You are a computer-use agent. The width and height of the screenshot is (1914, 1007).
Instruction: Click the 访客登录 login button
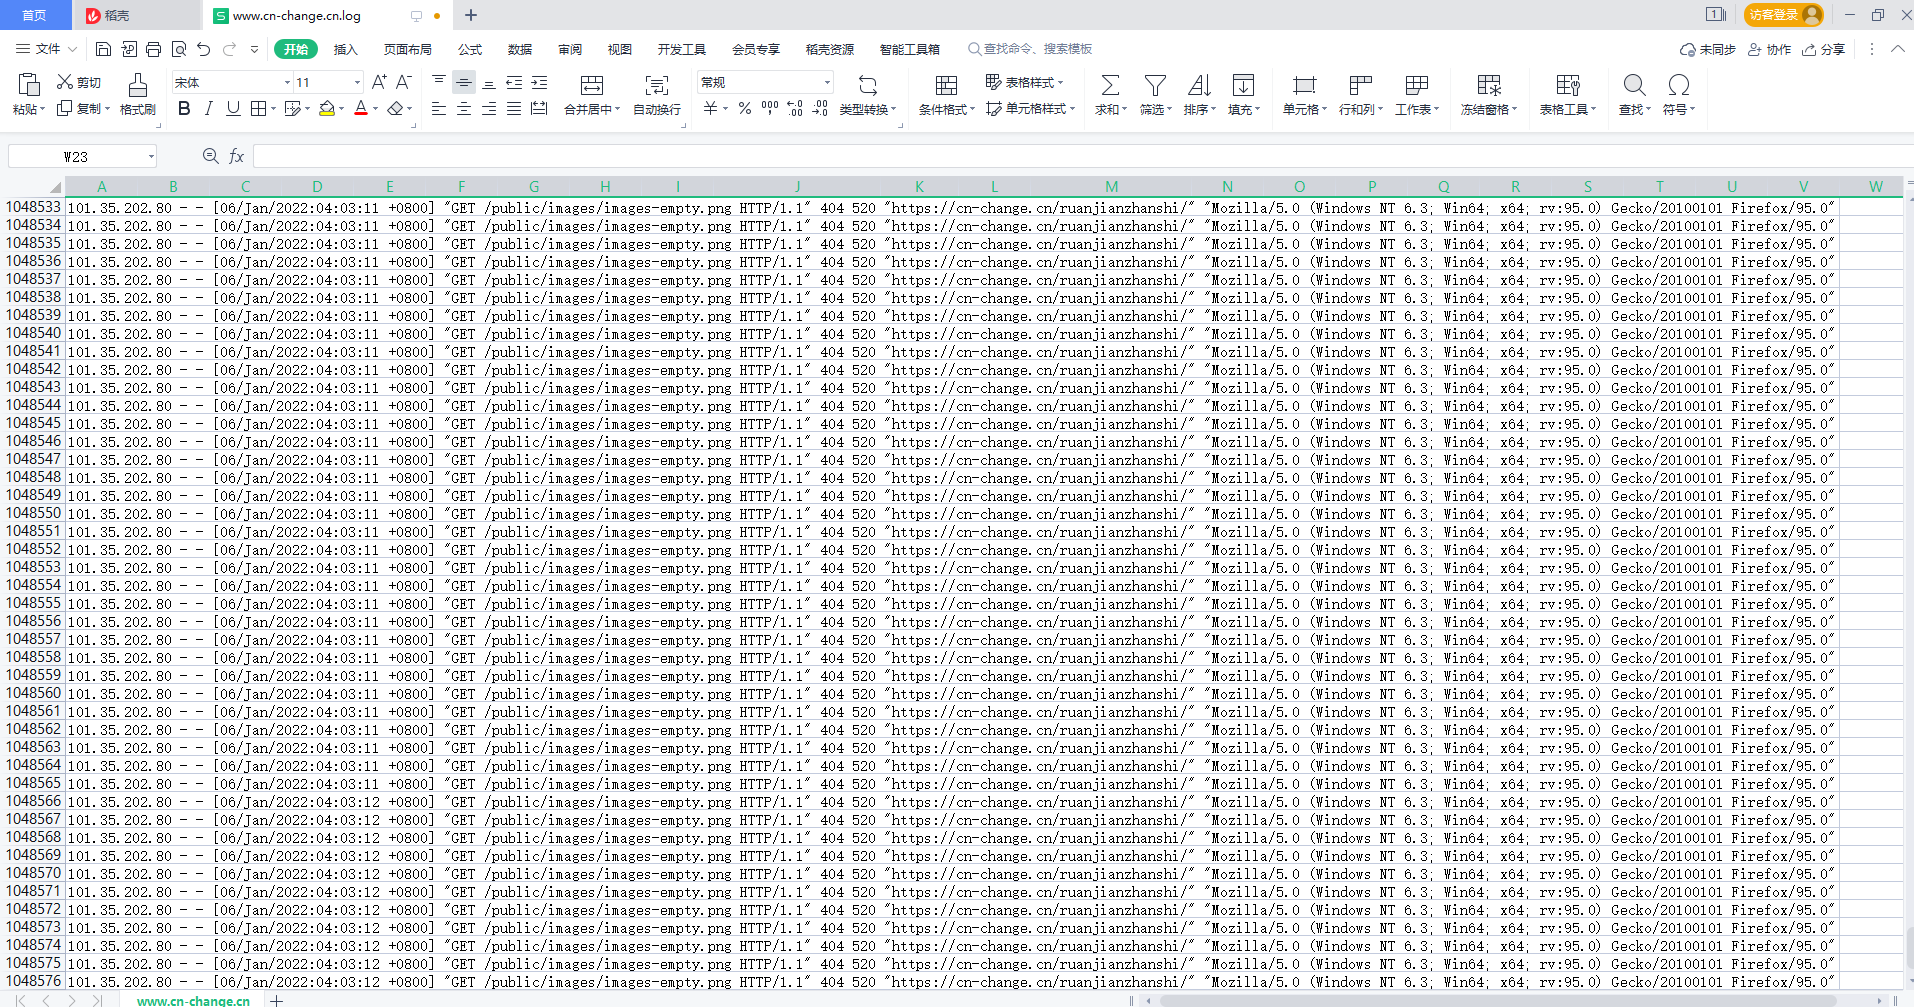[1784, 14]
